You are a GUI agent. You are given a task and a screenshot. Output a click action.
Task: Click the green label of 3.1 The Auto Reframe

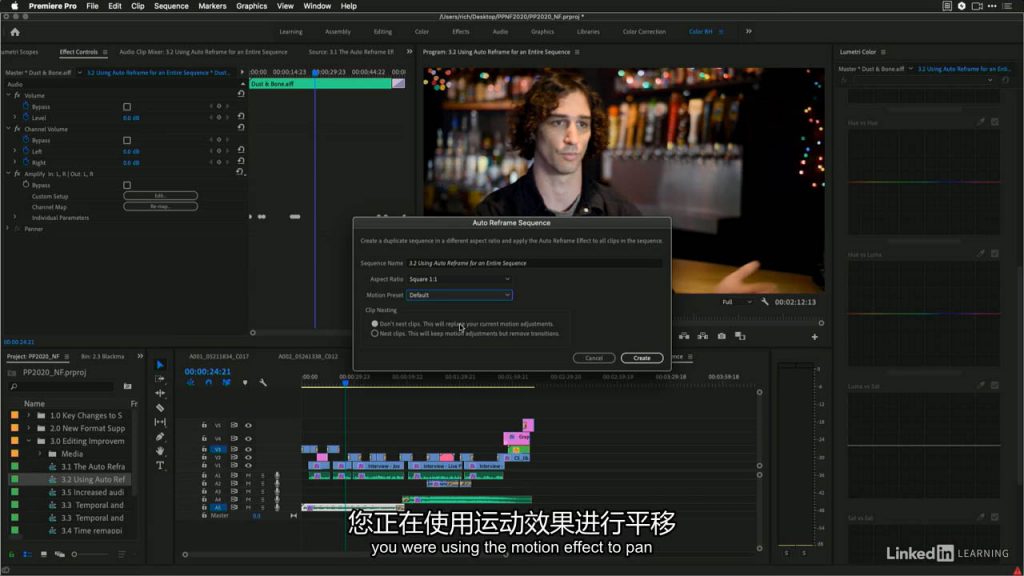14,467
